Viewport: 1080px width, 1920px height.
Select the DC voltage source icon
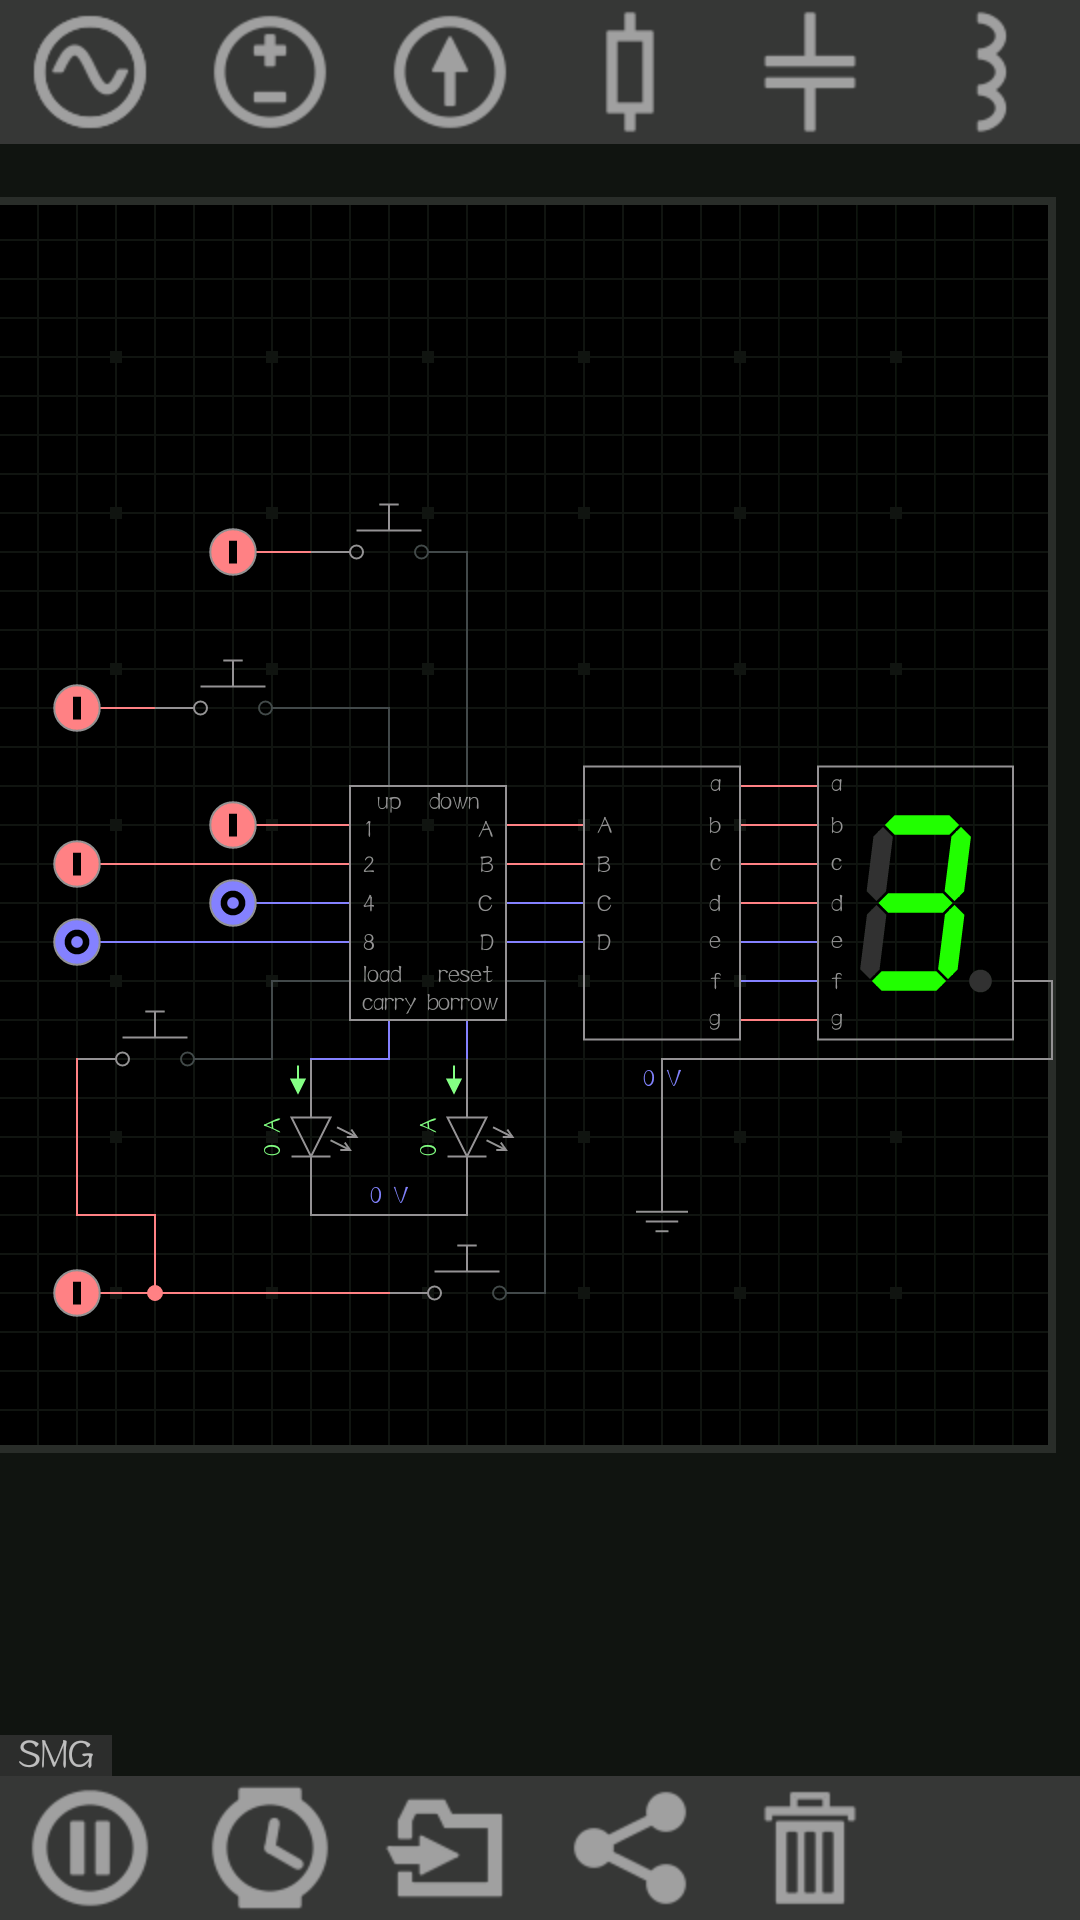(270, 72)
